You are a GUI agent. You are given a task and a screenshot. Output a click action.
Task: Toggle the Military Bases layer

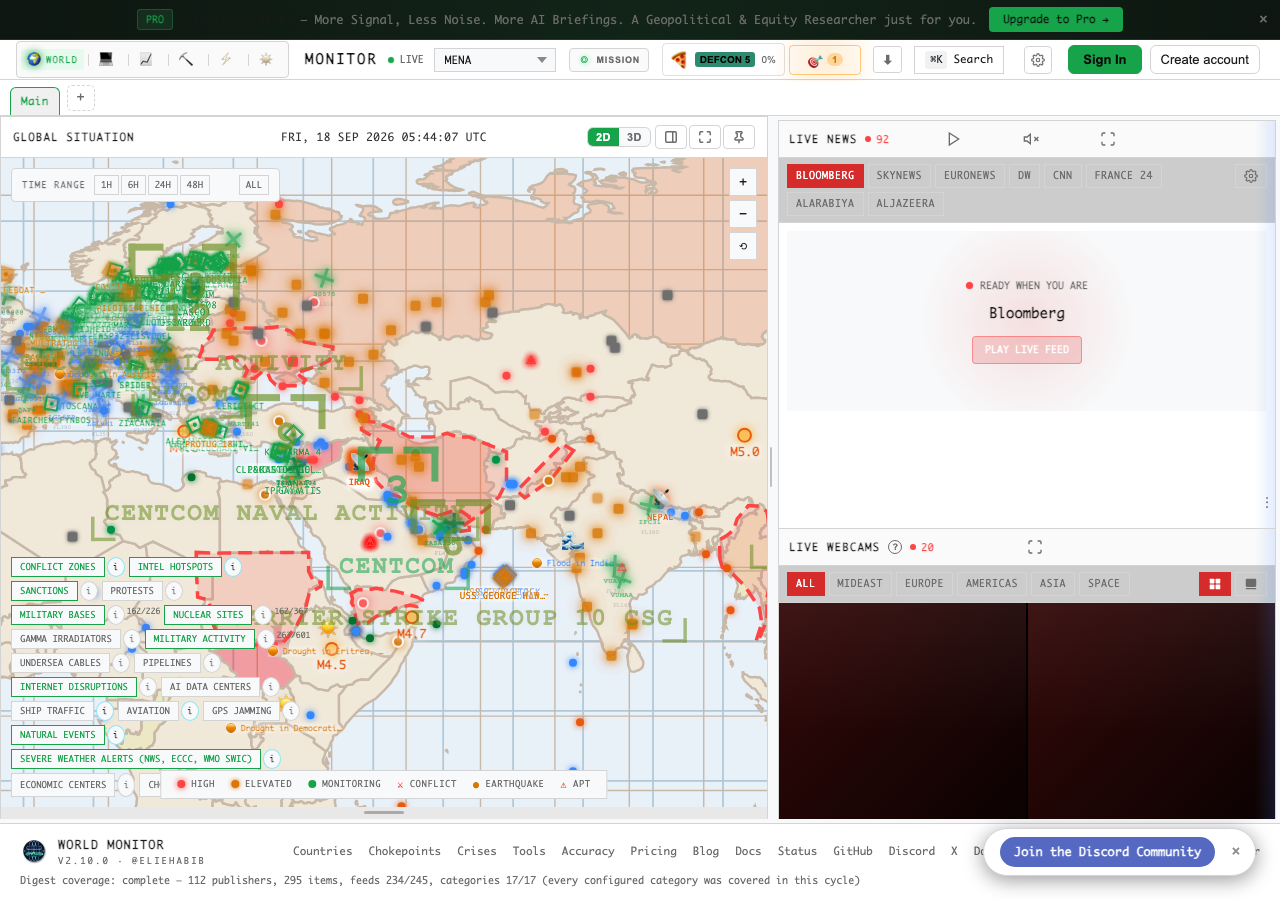(x=58, y=615)
